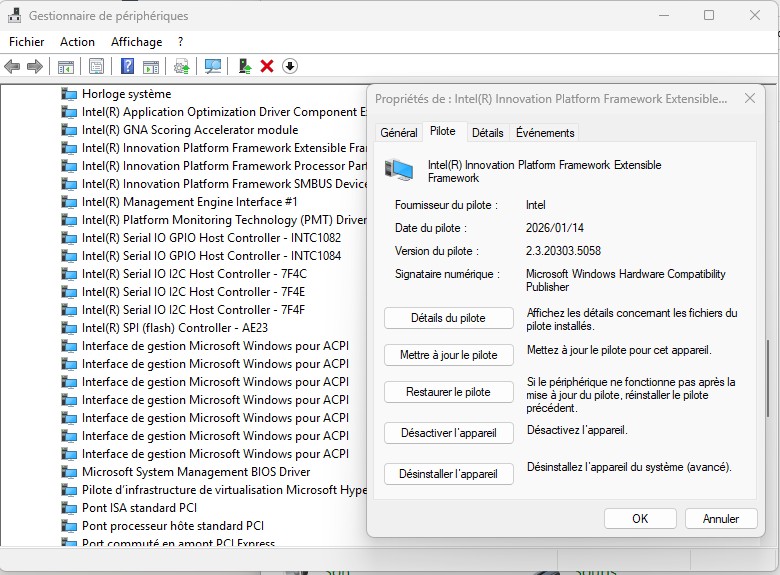Switch to the Général tab
Screen dimensions: 780x575
(399, 132)
